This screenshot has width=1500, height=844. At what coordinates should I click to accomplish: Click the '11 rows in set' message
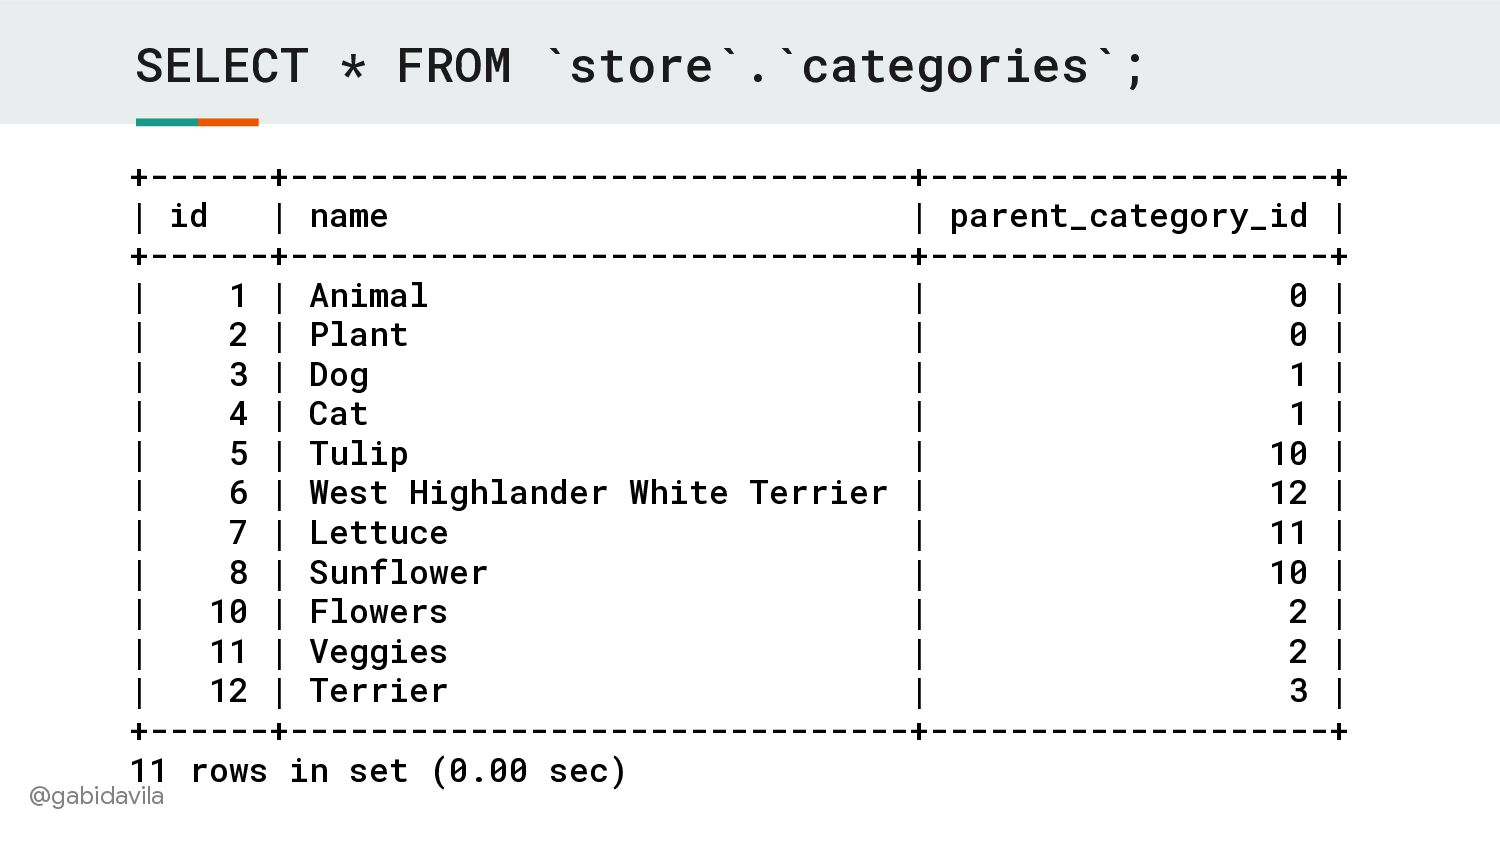(x=378, y=771)
